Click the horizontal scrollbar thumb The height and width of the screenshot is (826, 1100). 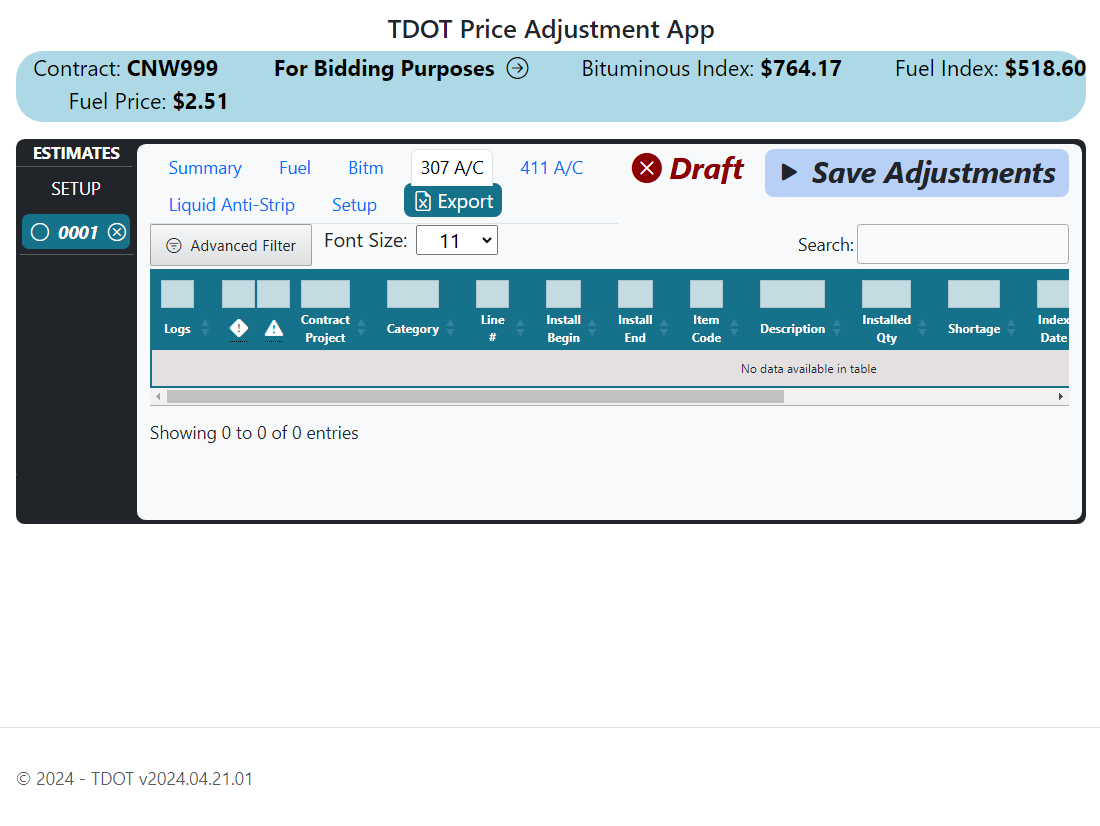tap(475, 397)
